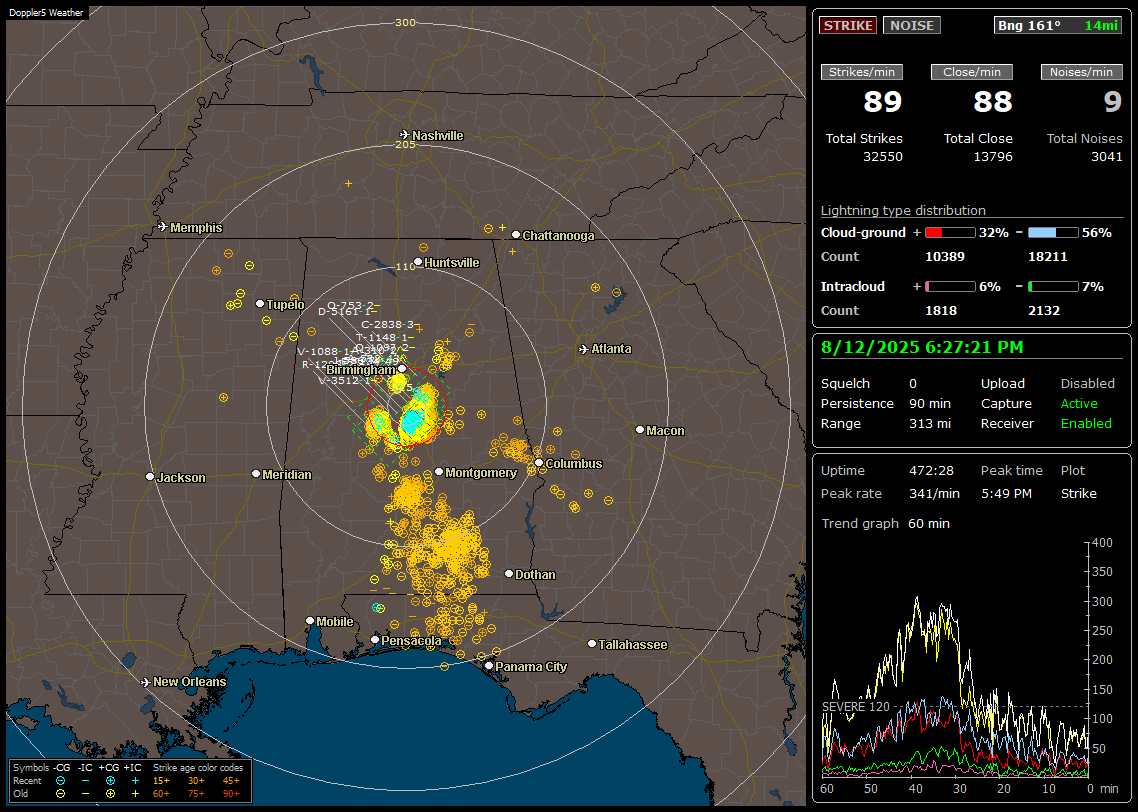Click the Capture Active status
1138x812 pixels.
coord(1079,403)
